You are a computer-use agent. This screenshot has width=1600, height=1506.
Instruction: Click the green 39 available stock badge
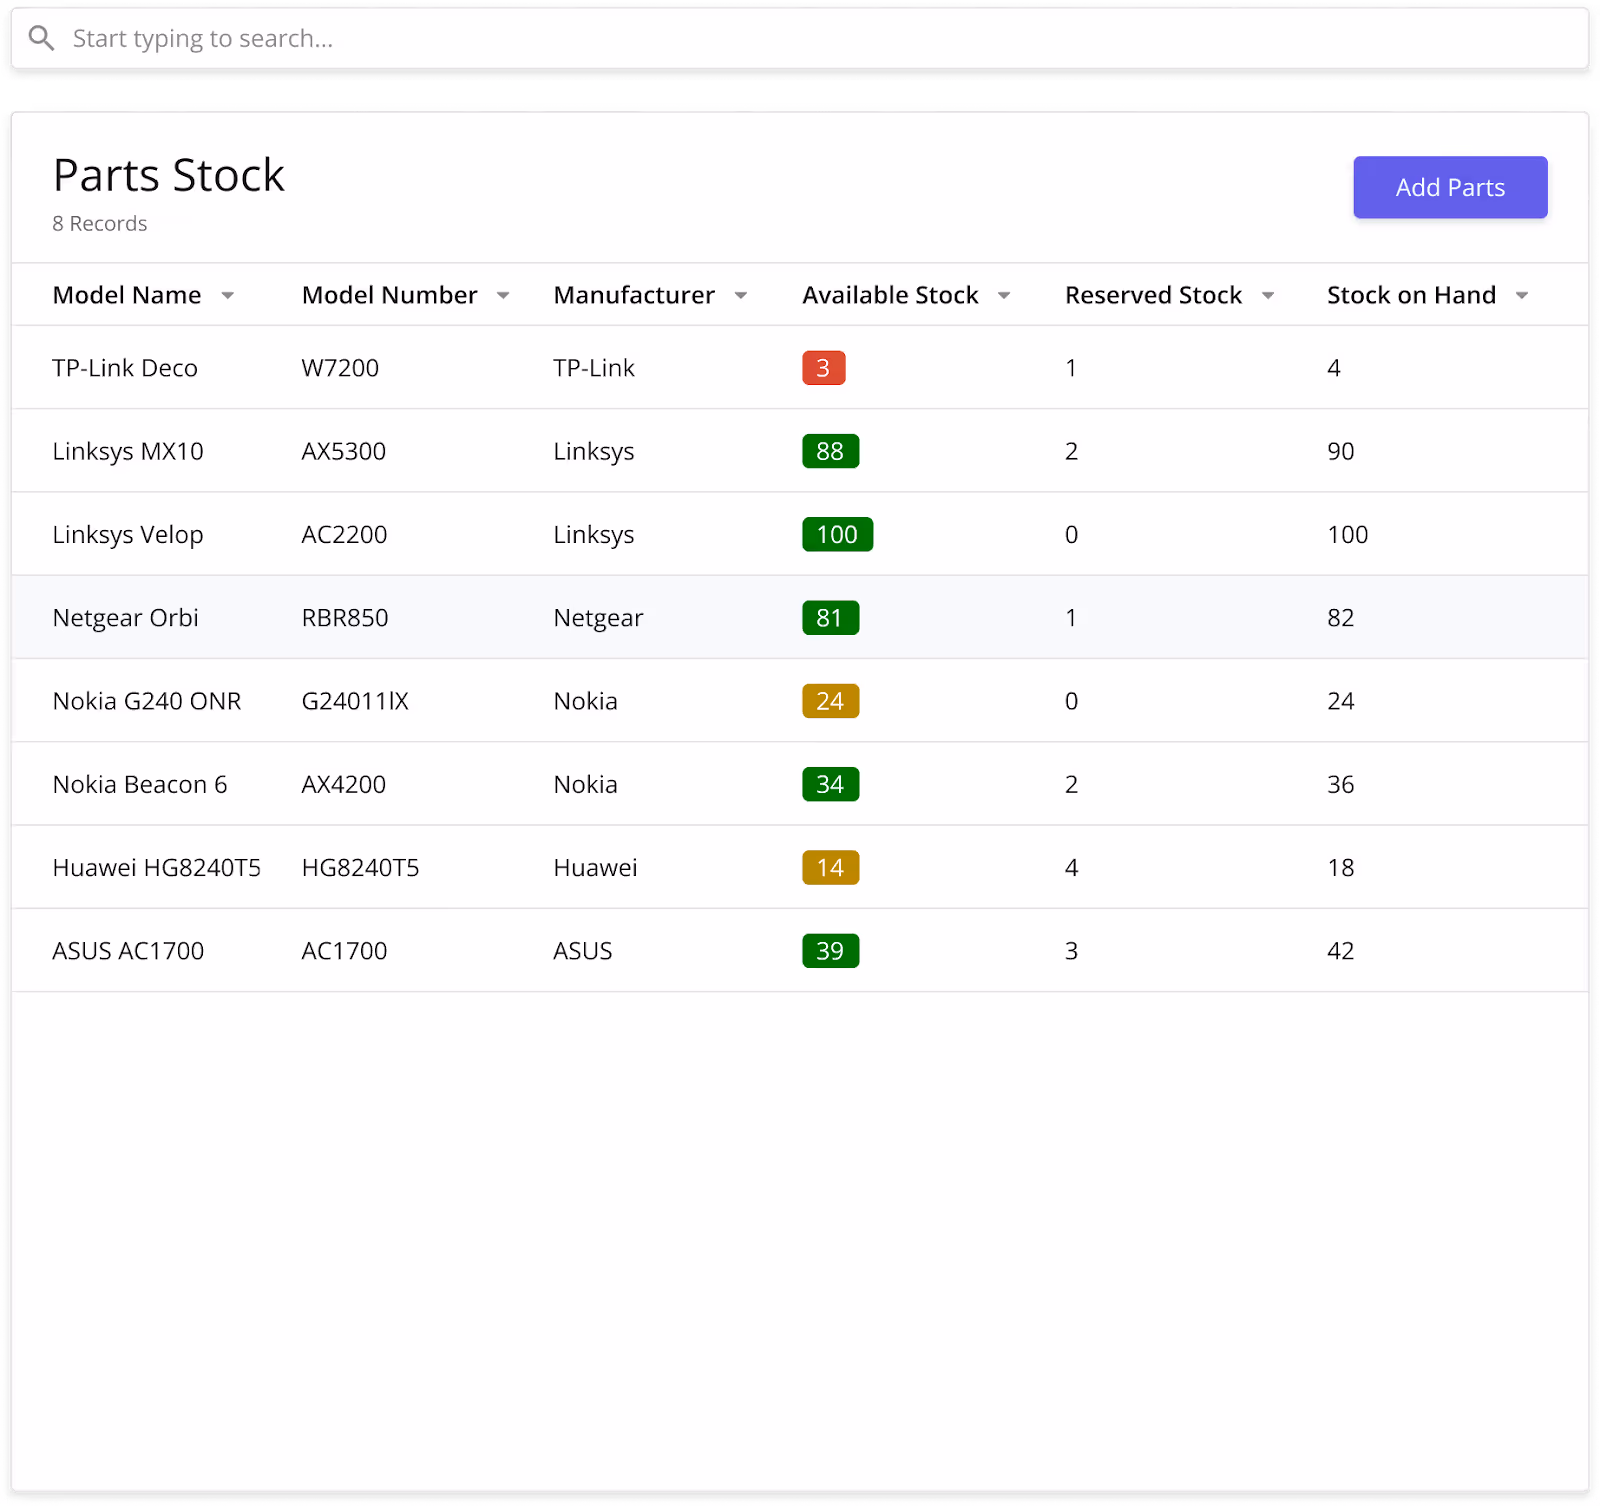pos(830,951)
